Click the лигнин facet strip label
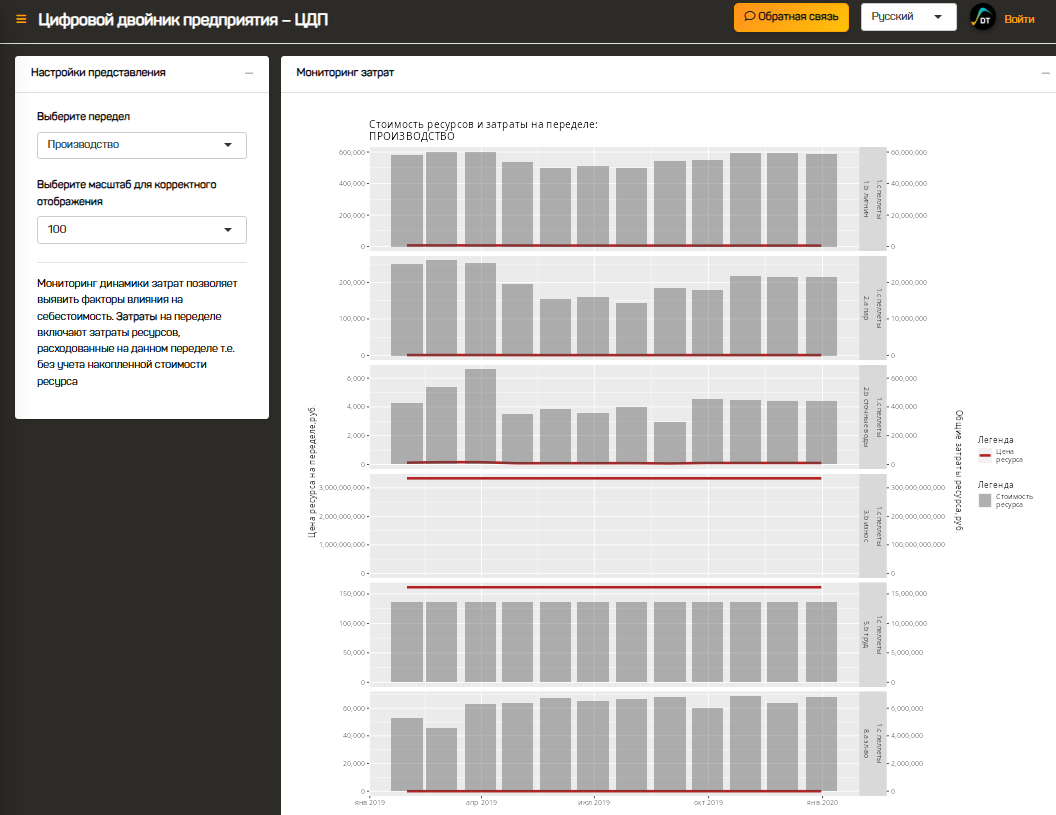The image size is (1056, 815). click(x=873, y=198)
